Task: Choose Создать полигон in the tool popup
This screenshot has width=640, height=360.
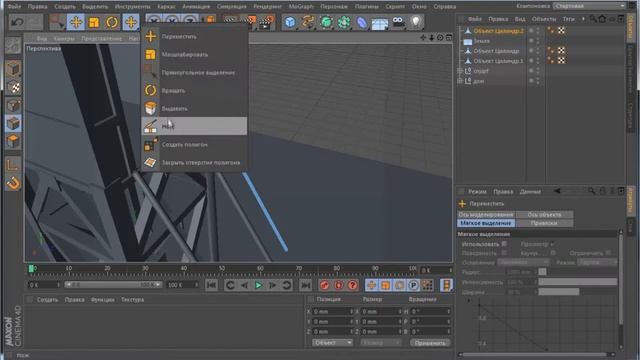Action: click(x=194, y=144)
